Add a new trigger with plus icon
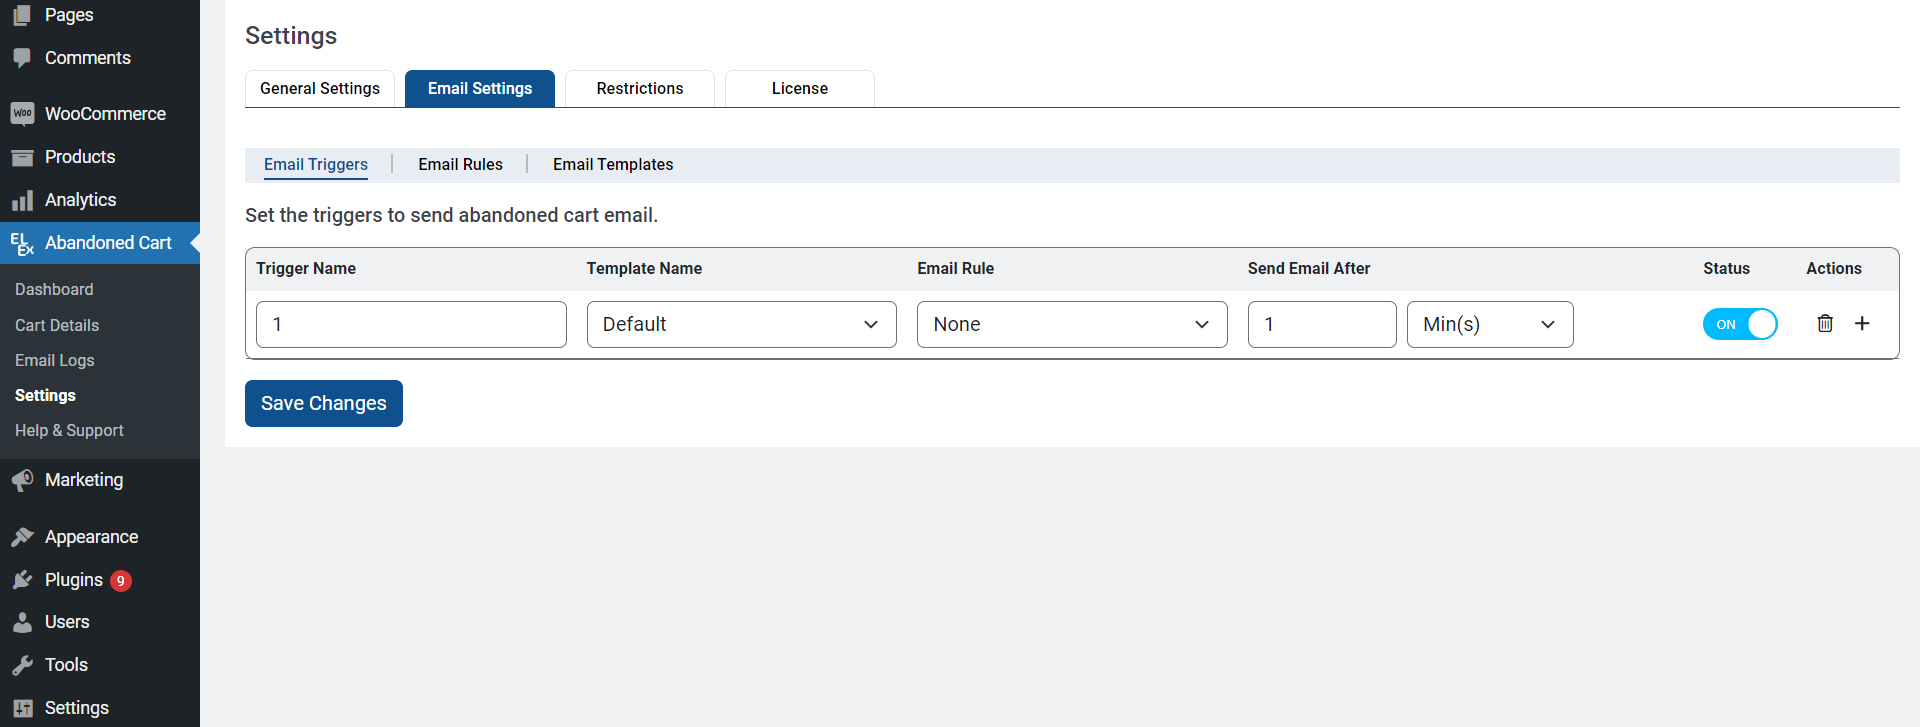This screenshot has width=1920, height=727. (x=1862, y=323)
